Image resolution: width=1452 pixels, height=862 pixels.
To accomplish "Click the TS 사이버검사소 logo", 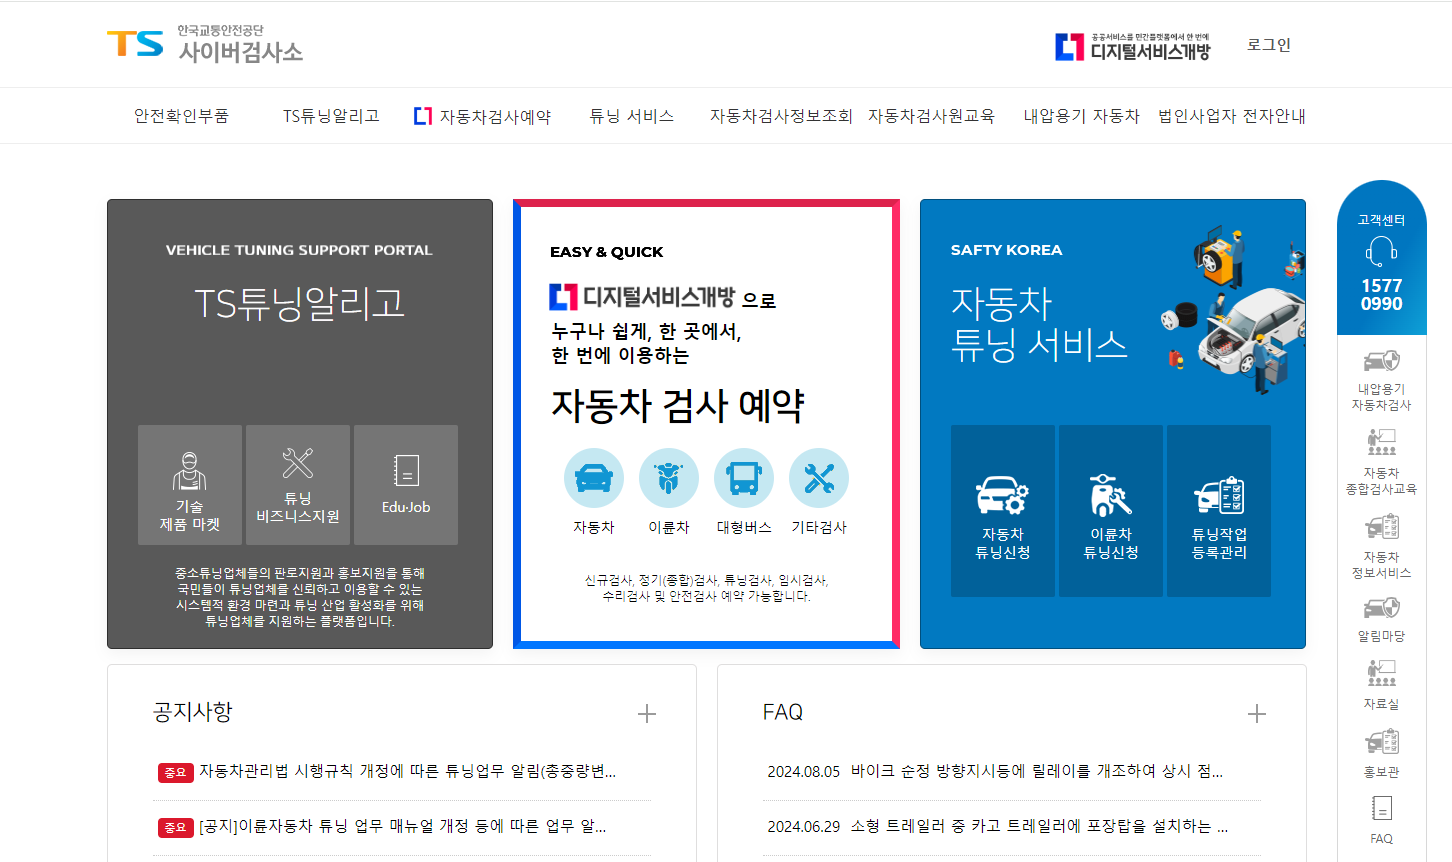I will [x=205, y=45].
